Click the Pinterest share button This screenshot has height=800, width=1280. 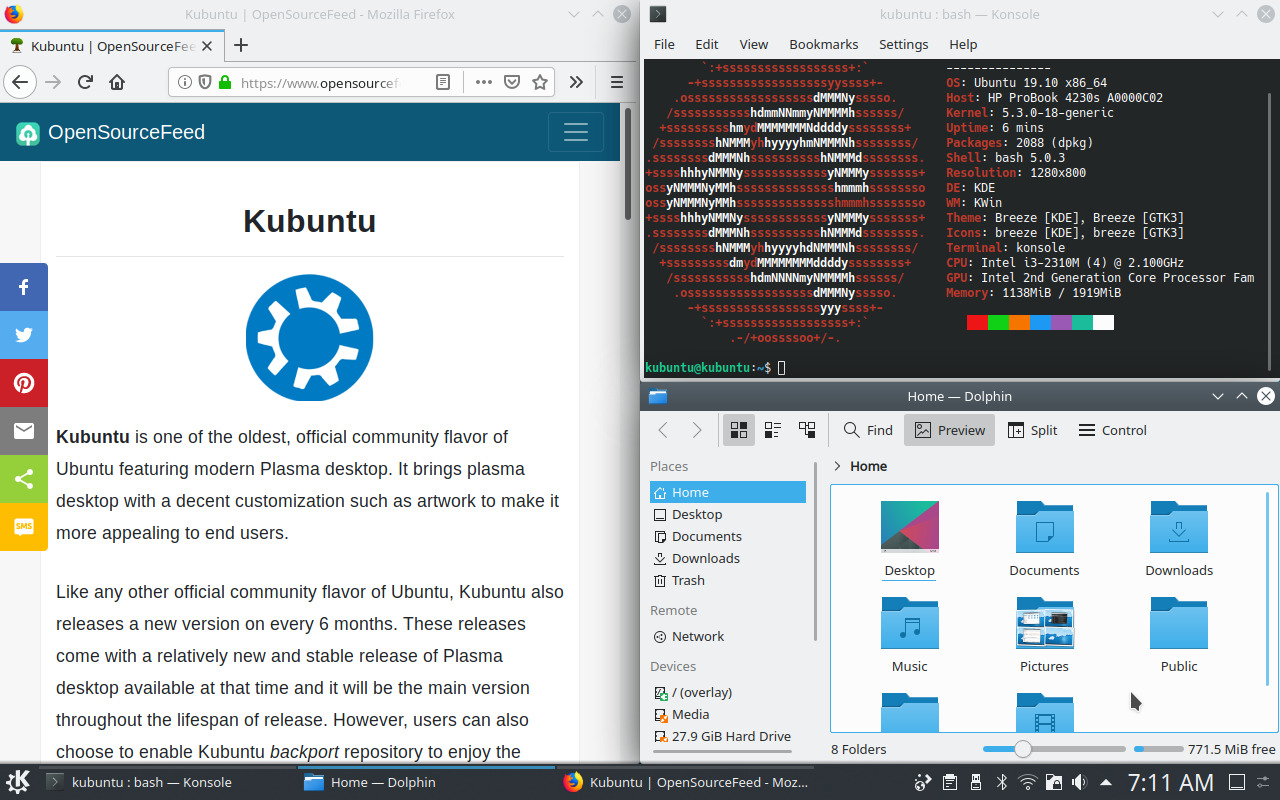[24, 383]
